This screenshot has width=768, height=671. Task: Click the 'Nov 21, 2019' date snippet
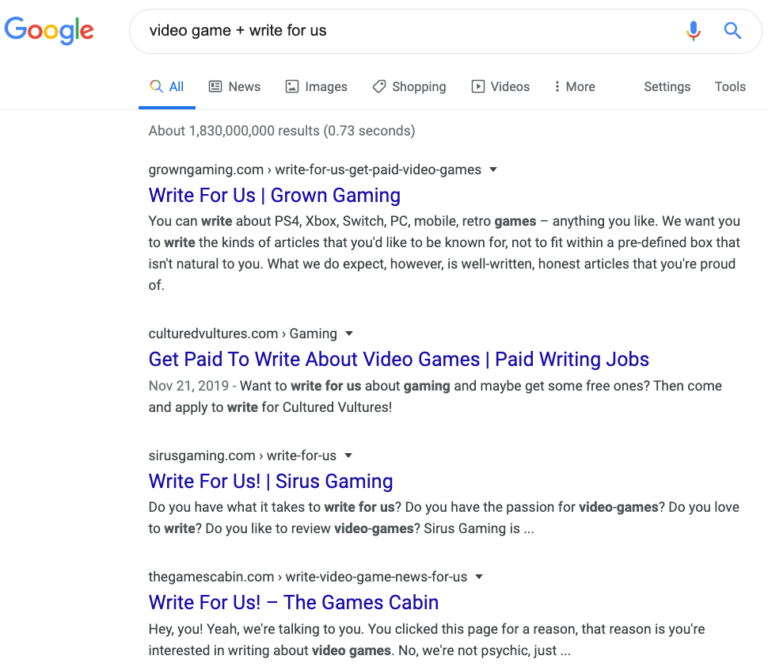click(x=189, y=386)
